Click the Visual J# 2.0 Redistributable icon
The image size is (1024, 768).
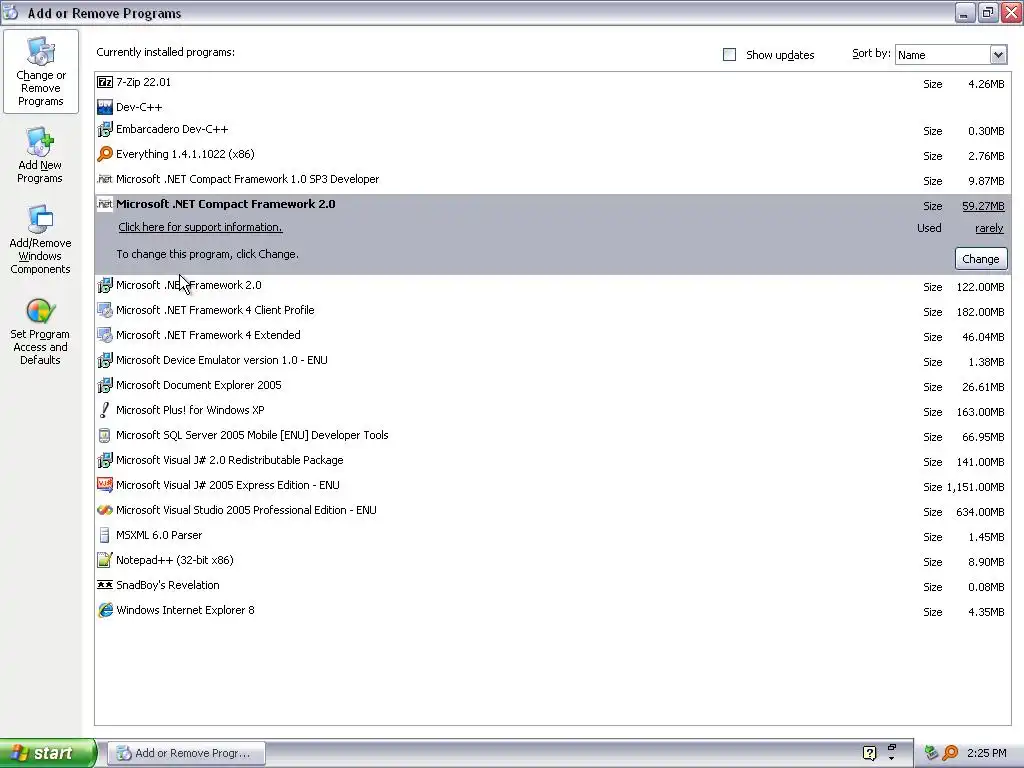[x=104, y=460]
